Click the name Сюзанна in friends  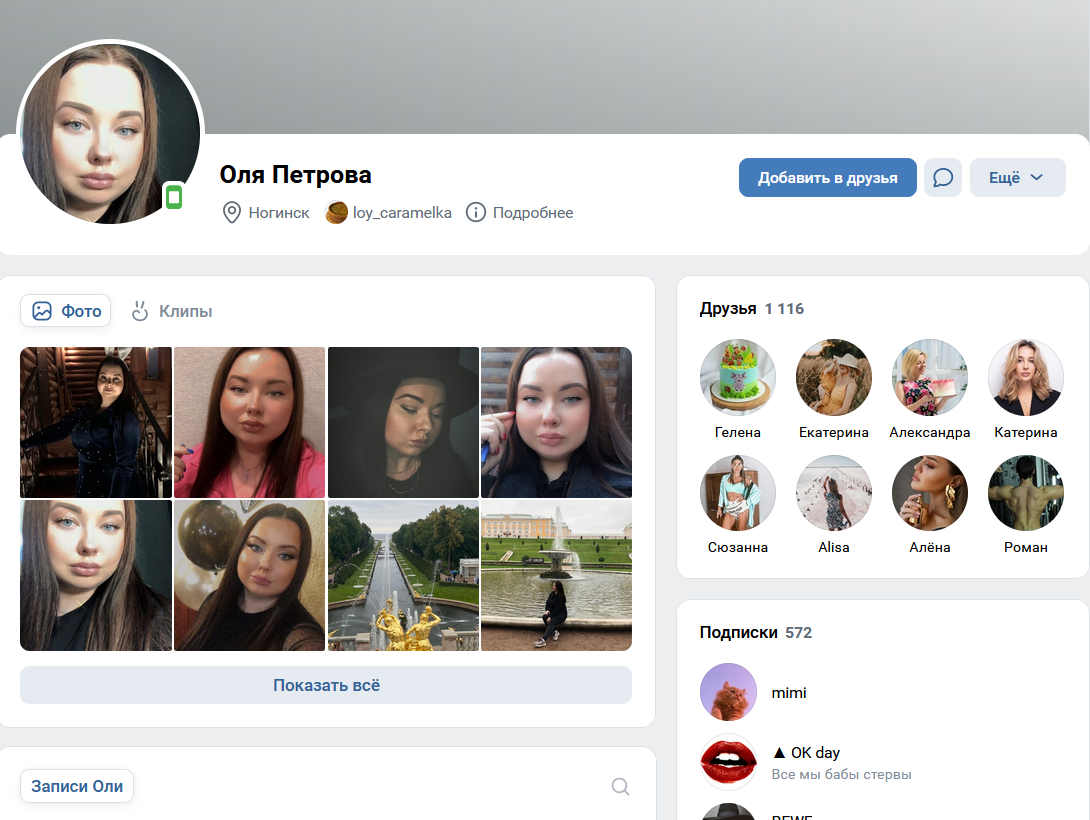click(x=738, y=548)
